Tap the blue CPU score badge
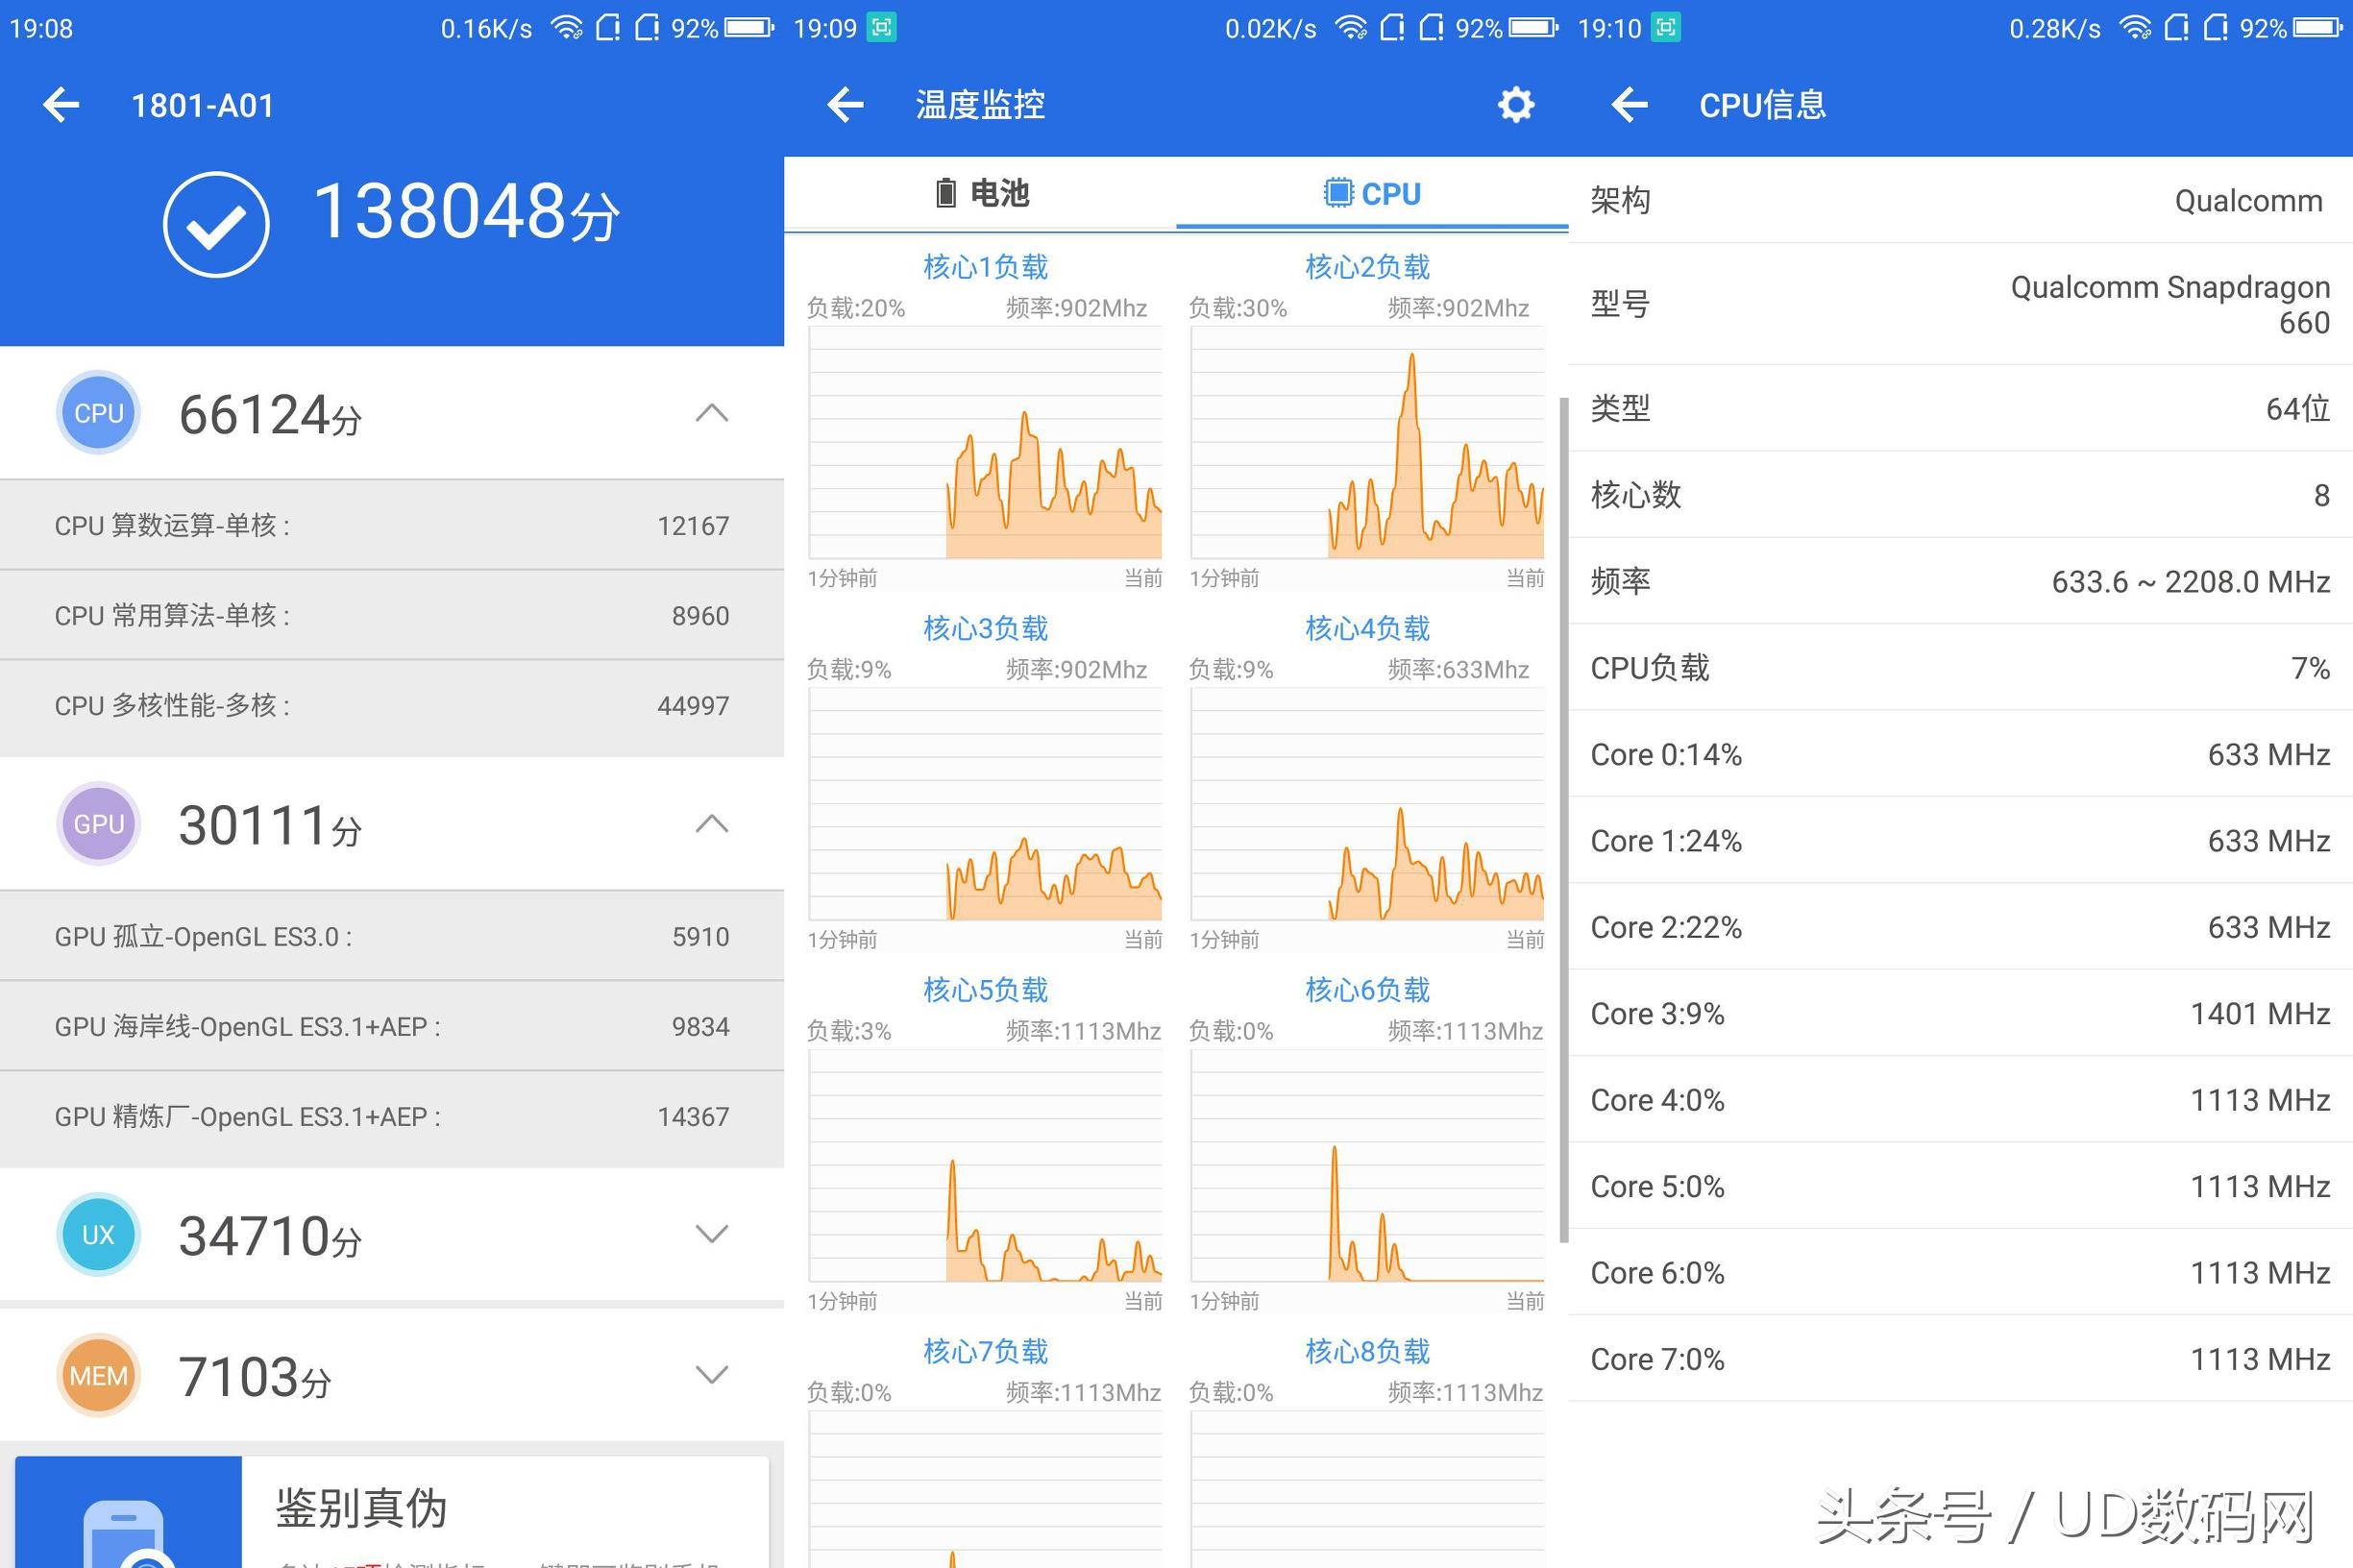 (x=98, y=413)
